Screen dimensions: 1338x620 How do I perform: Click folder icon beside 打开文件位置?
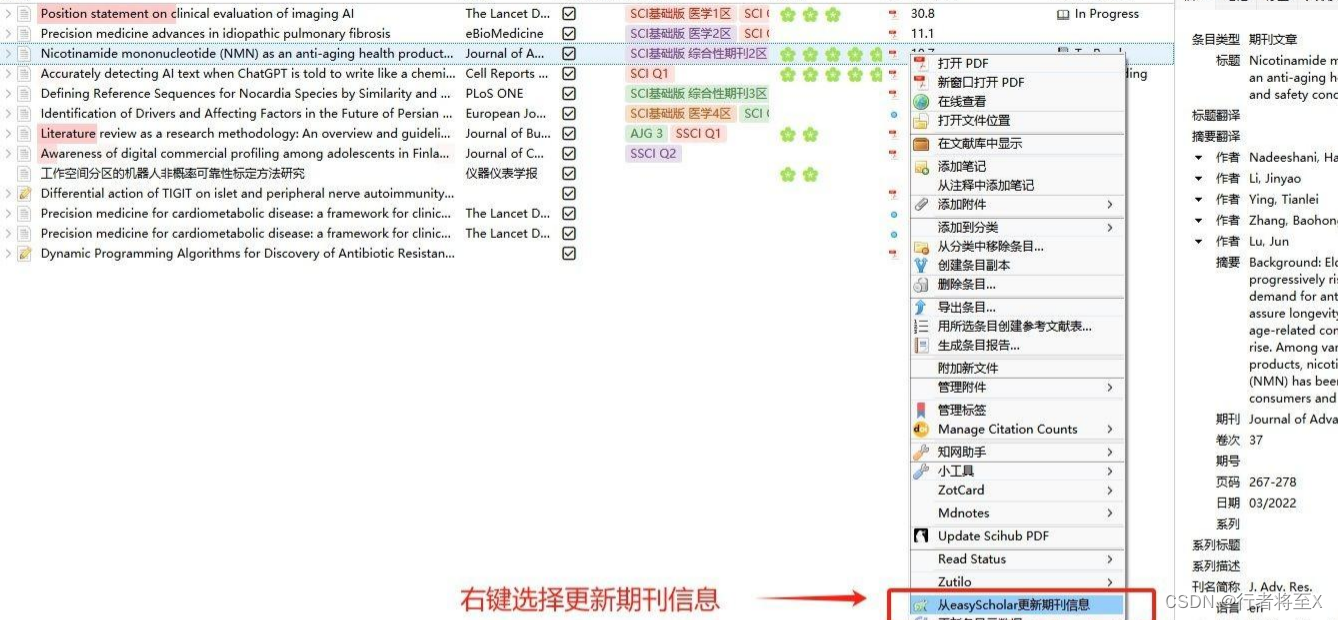[x=921, y=120]
